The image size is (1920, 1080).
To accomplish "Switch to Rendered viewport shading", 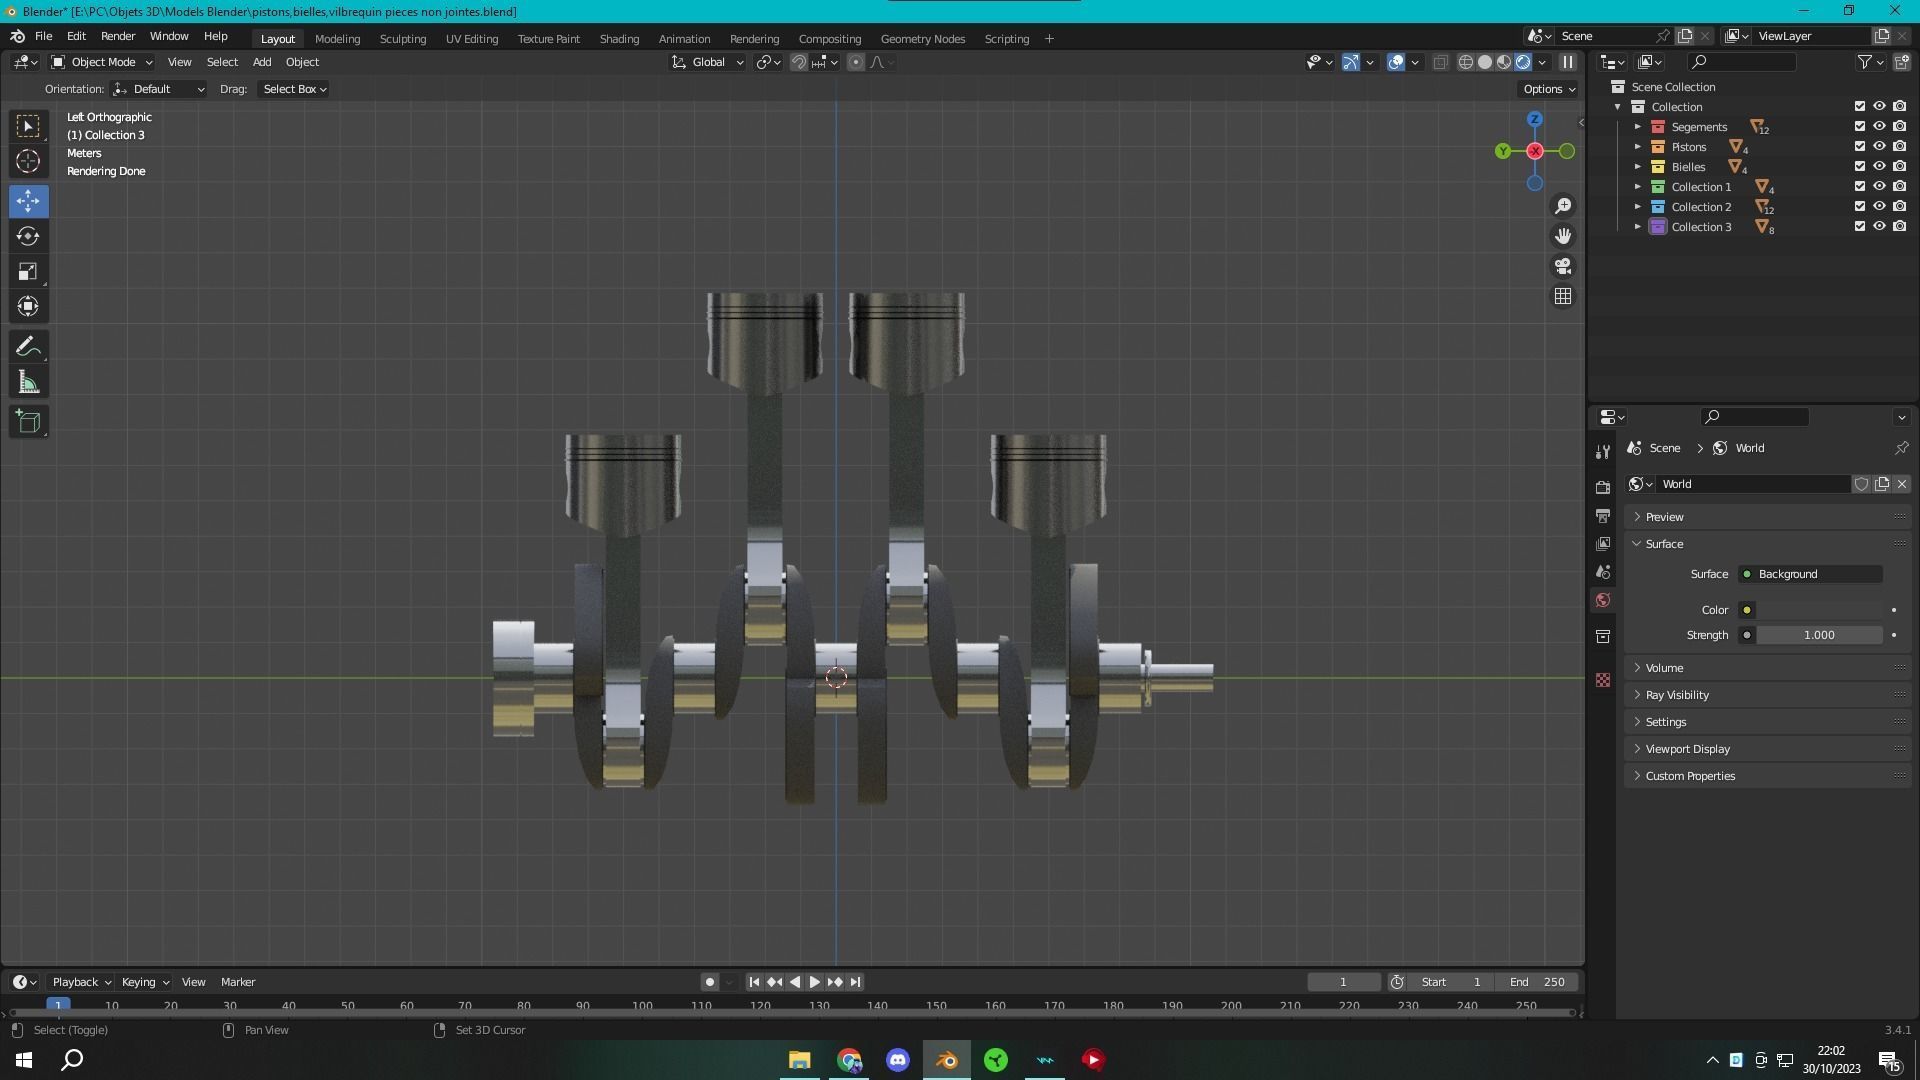I will (x=1523, y=62).
